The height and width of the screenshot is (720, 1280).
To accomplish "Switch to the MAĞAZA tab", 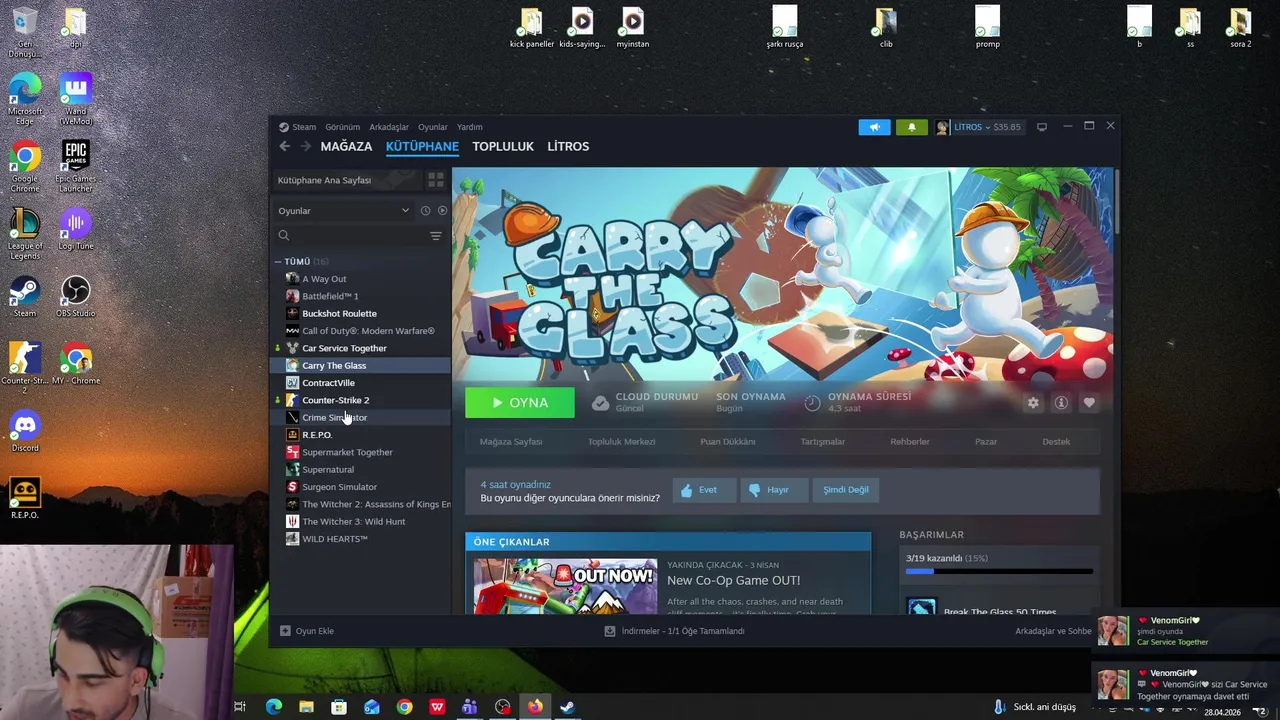I will click(x=346, y=146).
